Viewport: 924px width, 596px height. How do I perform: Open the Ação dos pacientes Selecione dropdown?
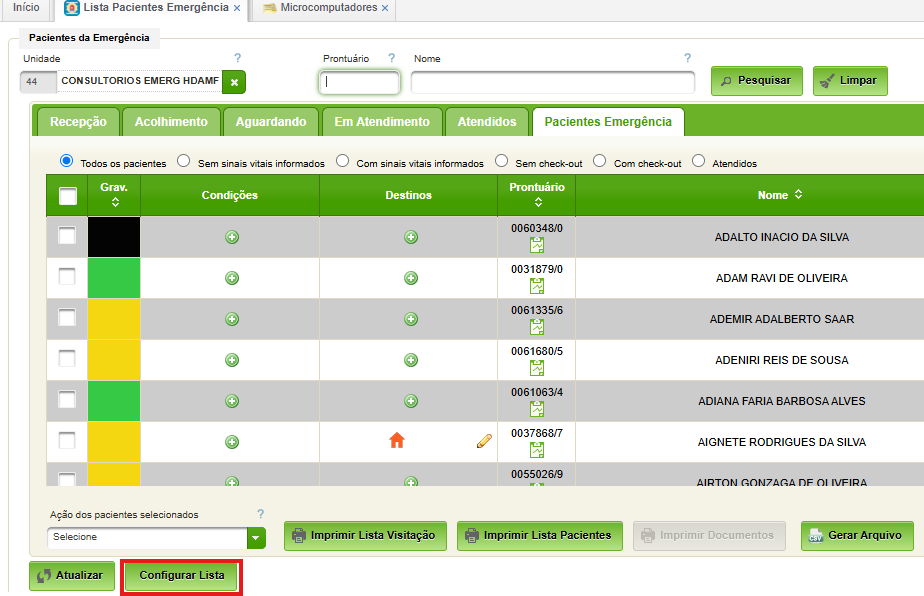(x=156, y=538)
